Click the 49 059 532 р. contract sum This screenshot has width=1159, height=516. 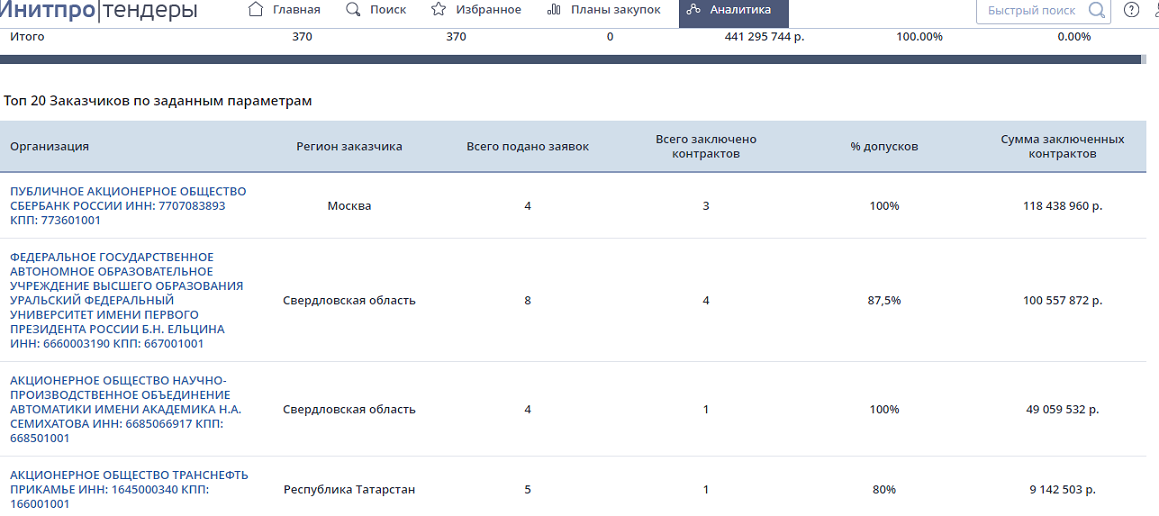[x=1063, y=410]
